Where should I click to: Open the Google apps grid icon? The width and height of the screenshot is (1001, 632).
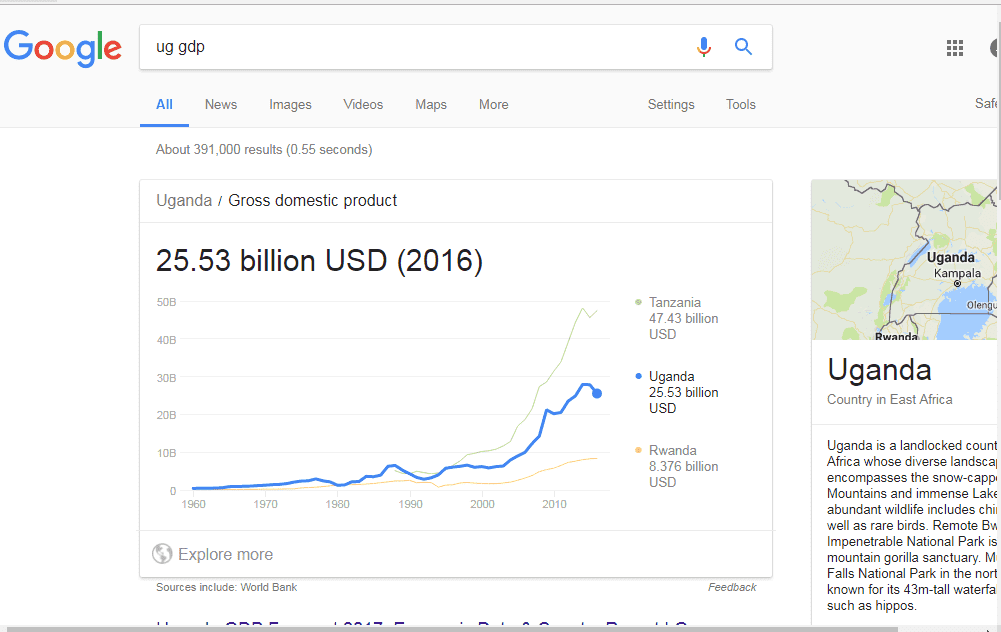[955, 48]
